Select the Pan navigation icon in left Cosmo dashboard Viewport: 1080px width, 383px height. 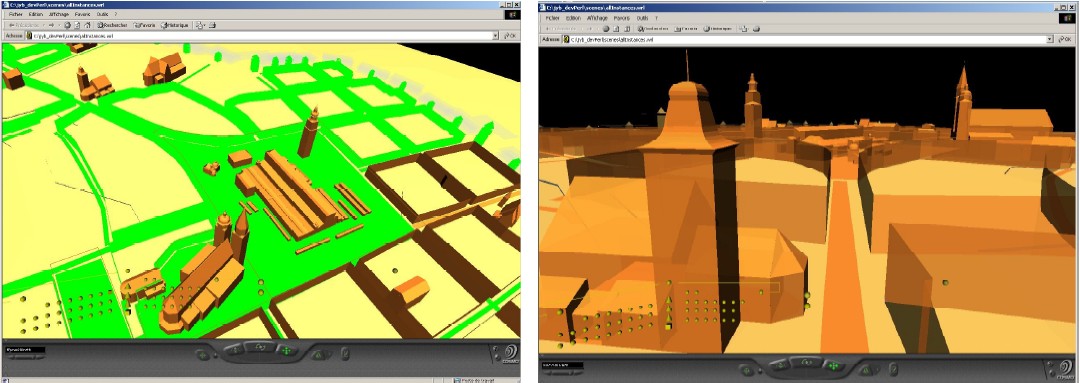click(287, 351)
